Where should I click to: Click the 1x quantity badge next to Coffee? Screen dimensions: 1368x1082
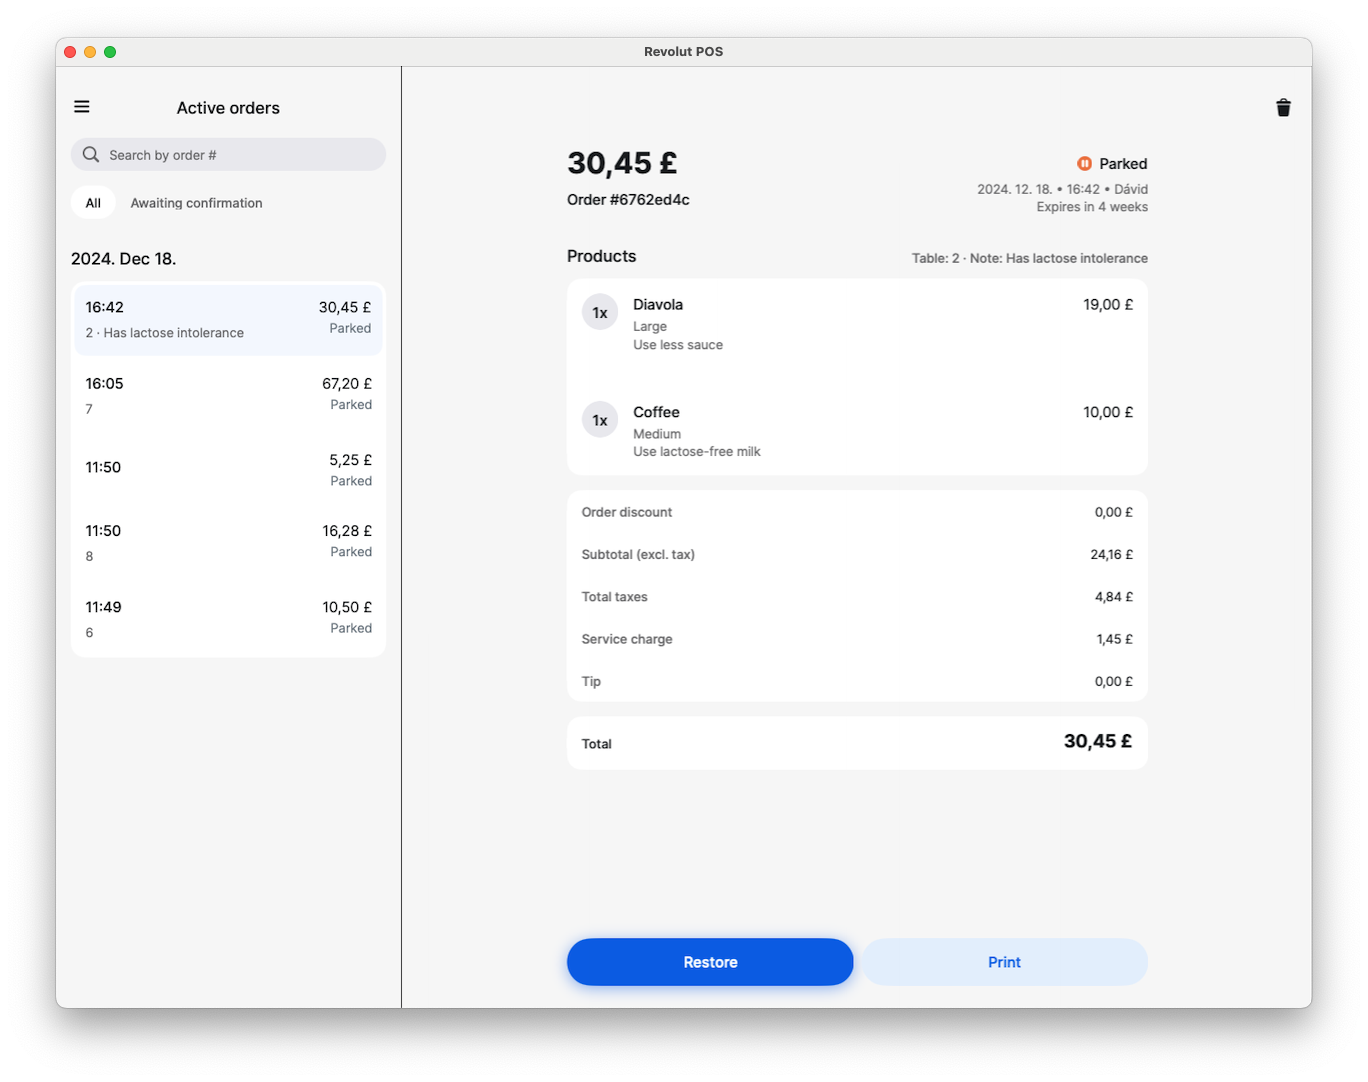pyautogui.click(x=600, y=420)
